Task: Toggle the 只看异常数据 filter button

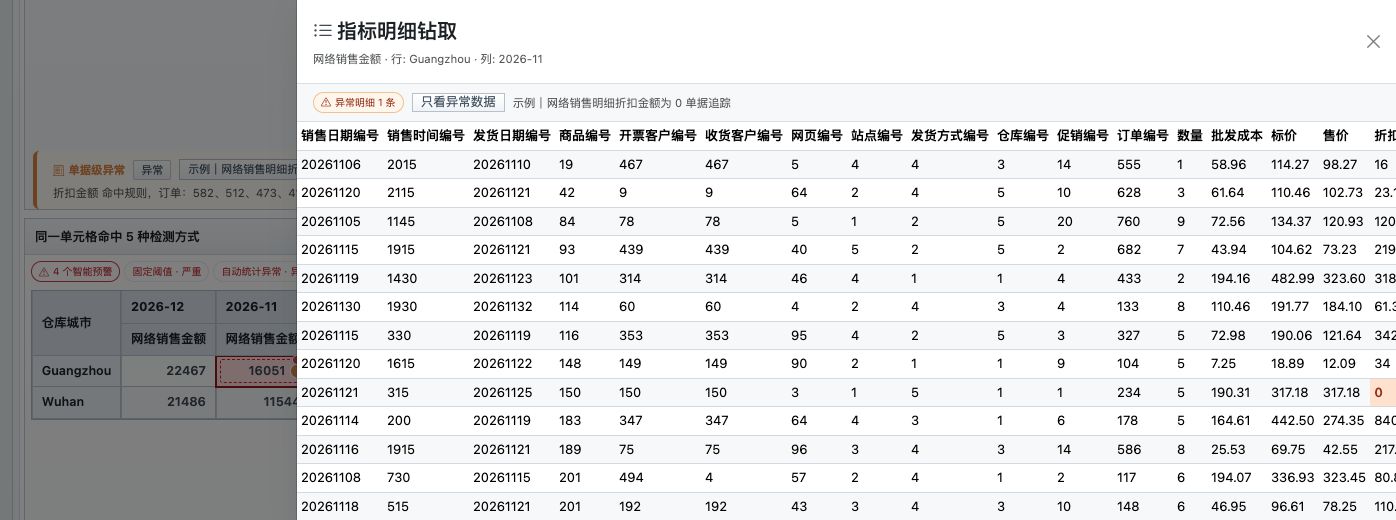Action: (x=458, y=102)
